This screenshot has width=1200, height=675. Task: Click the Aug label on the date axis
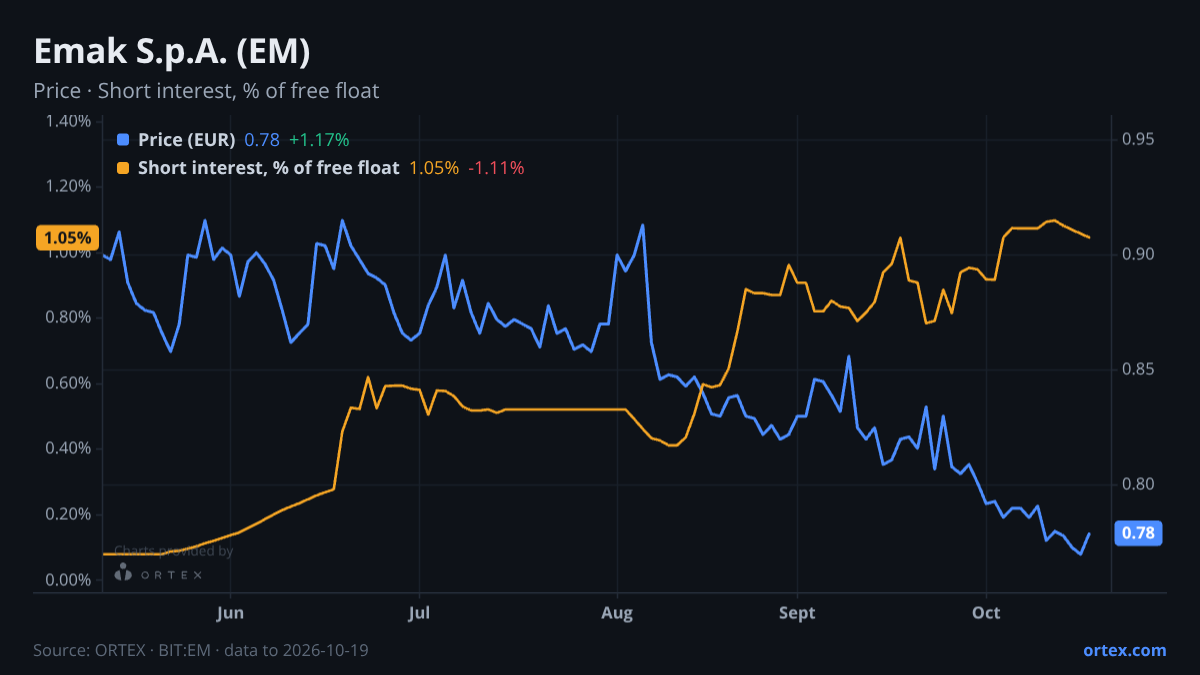click(617, 612)
